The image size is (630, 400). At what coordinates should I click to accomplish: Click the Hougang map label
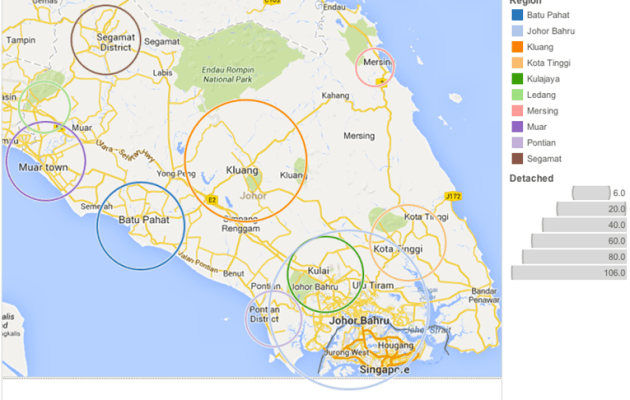tap(395, 345)
